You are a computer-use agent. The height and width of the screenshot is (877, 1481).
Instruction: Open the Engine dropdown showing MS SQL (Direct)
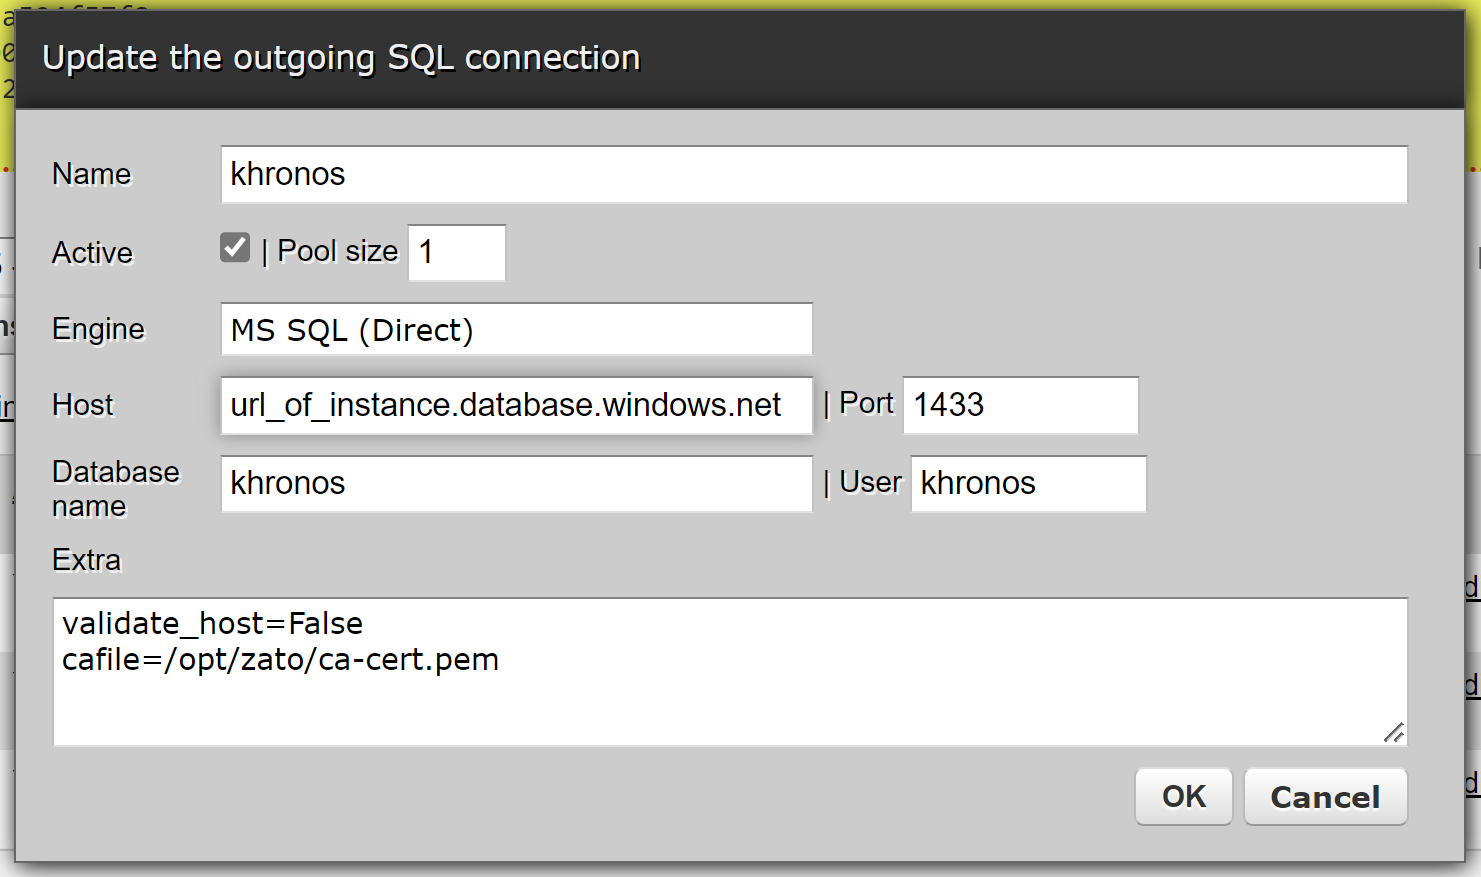[516, 330]
